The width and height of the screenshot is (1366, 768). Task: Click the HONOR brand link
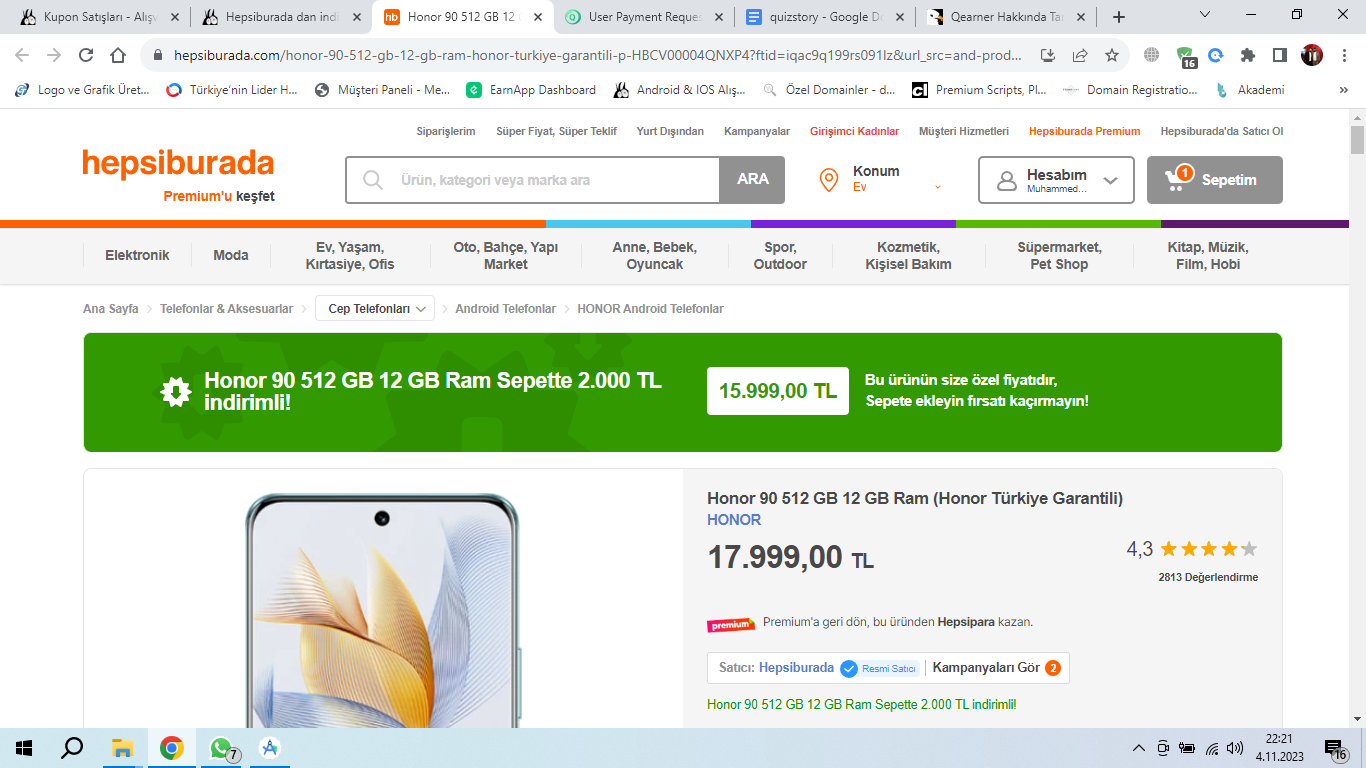point(734,520)
